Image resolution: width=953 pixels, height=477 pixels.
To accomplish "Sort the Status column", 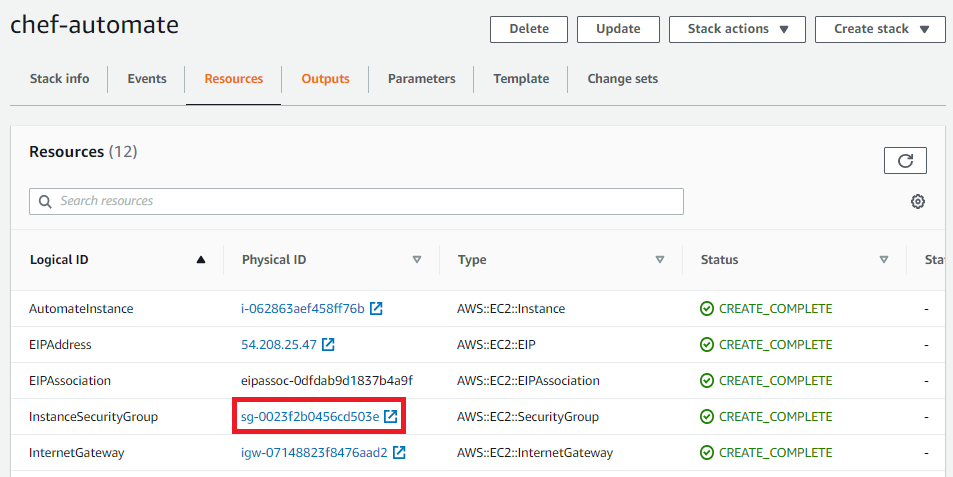I will click(883, 260).
